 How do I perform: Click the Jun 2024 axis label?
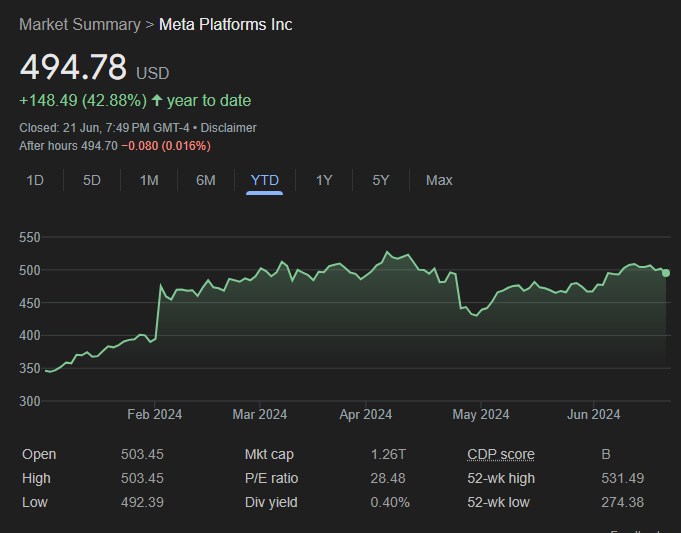coord(594,414)
